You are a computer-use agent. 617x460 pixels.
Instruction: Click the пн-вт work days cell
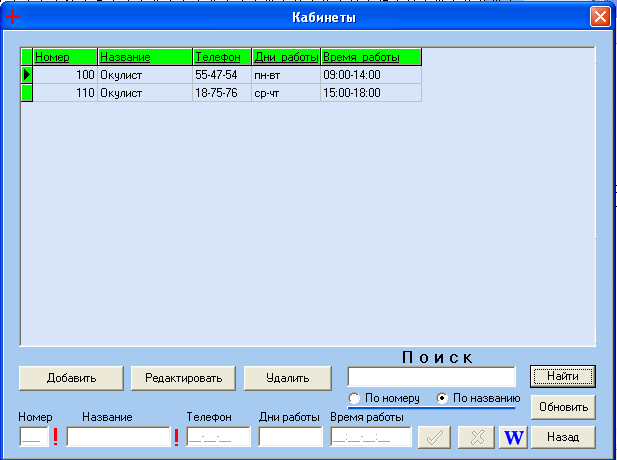pyautogui.click(x=286, y=74)
